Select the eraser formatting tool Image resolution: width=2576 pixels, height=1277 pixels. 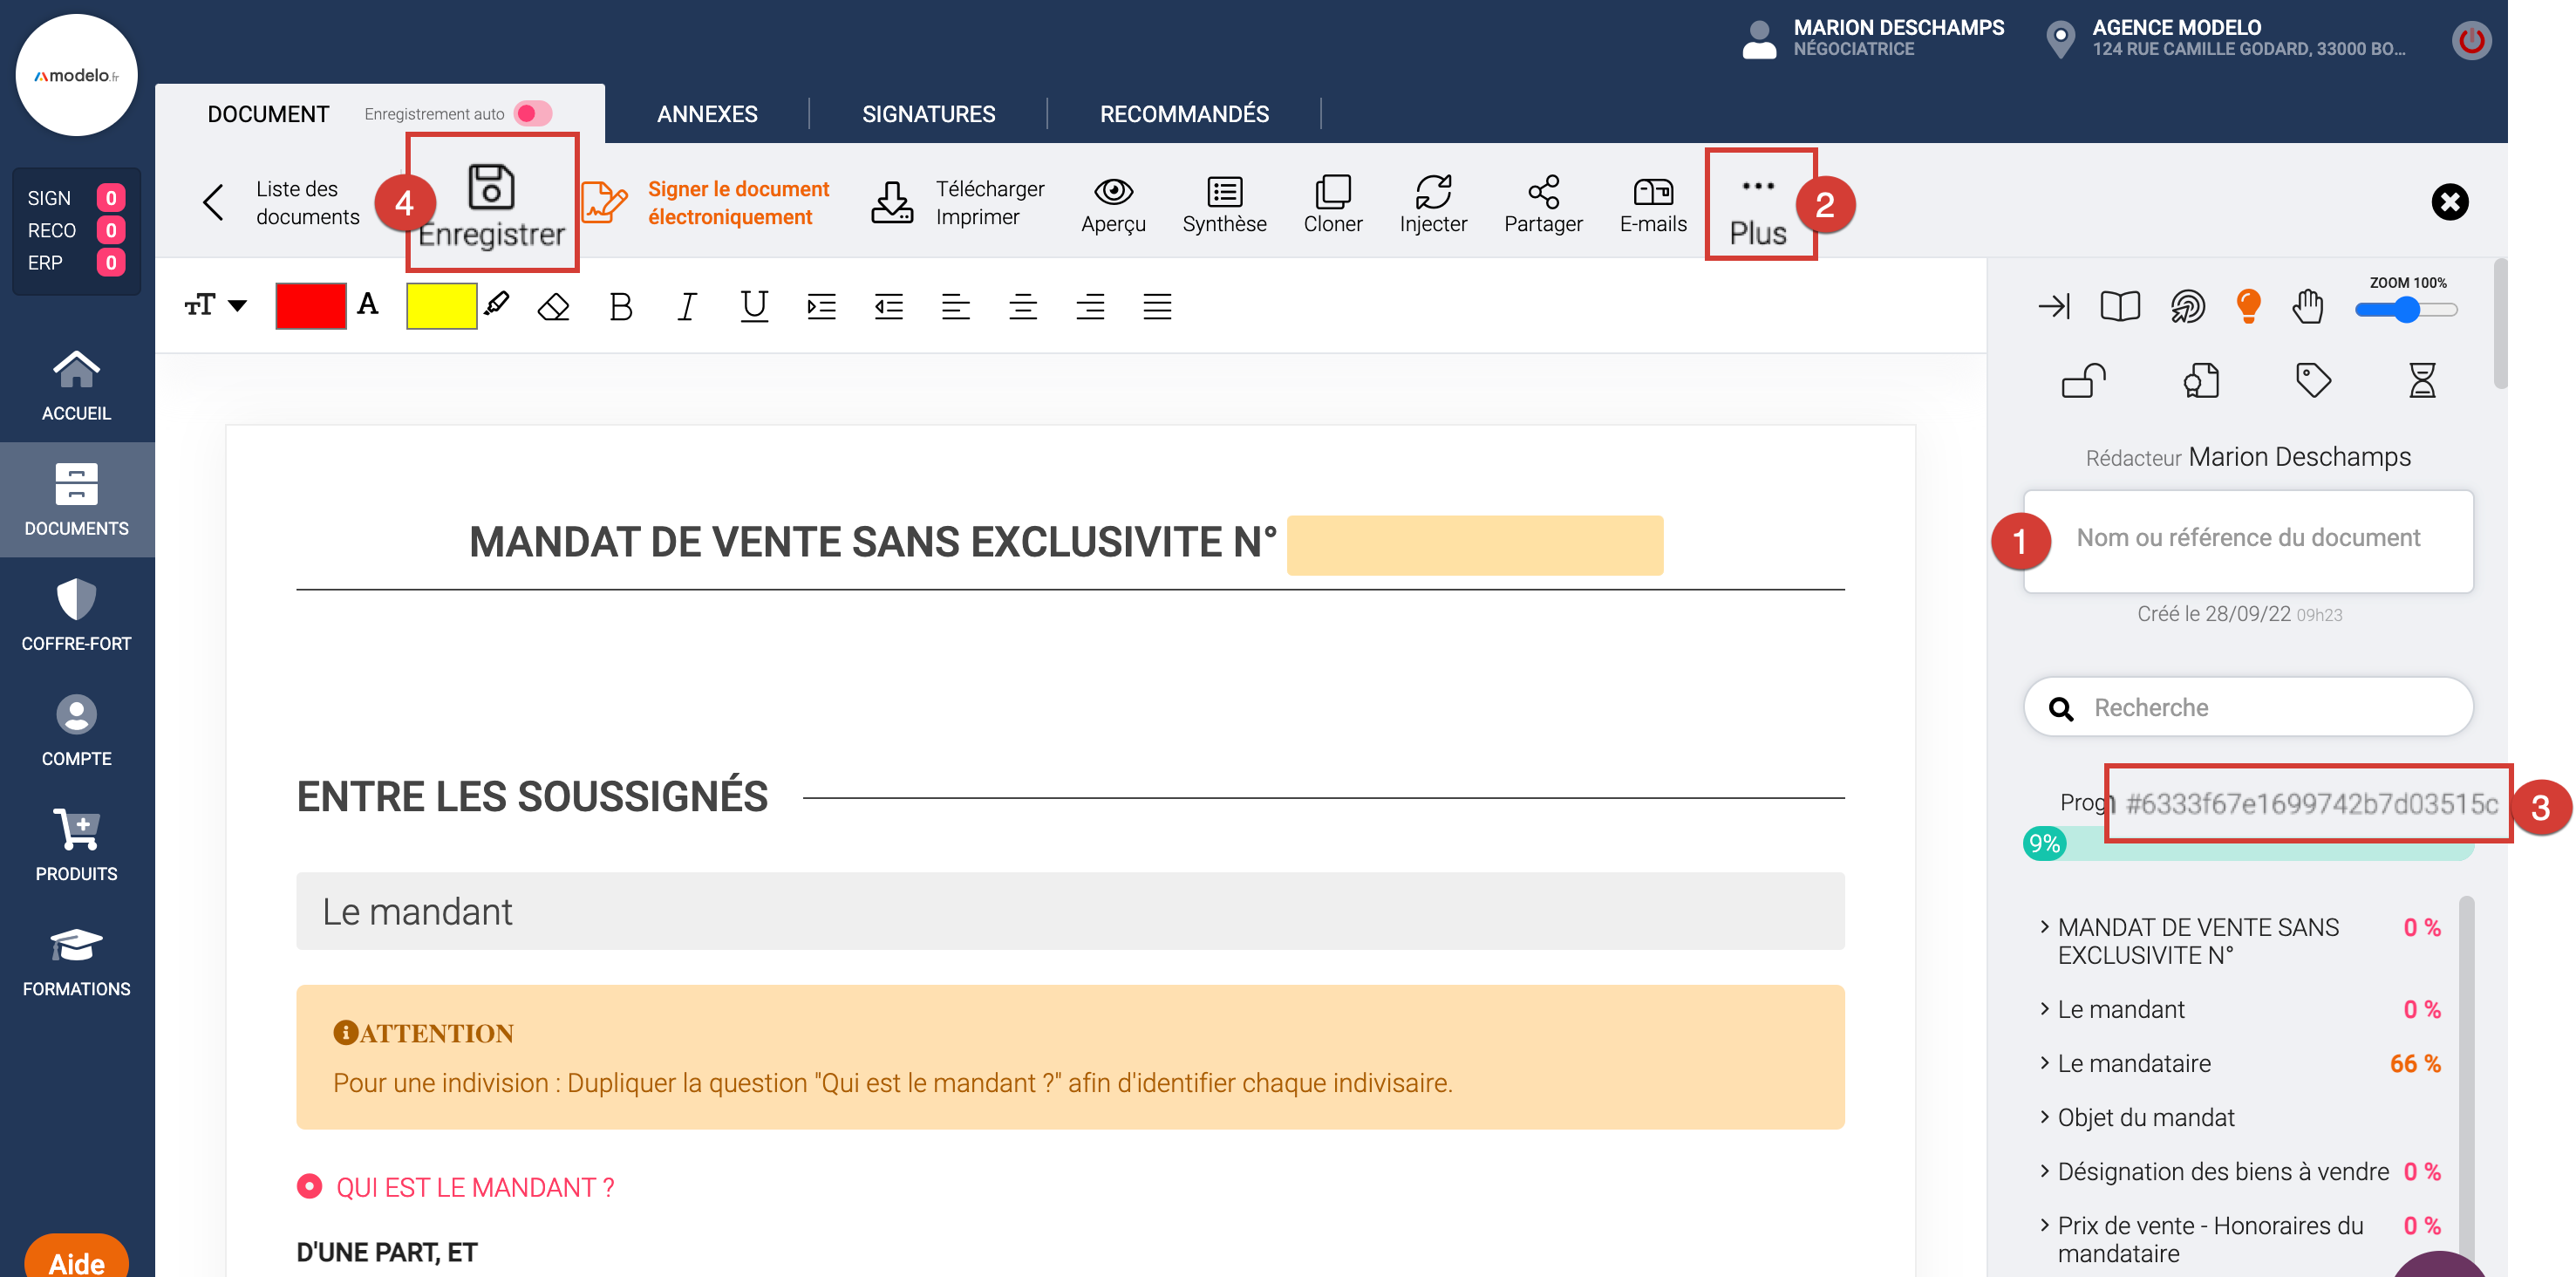[553, 306]
